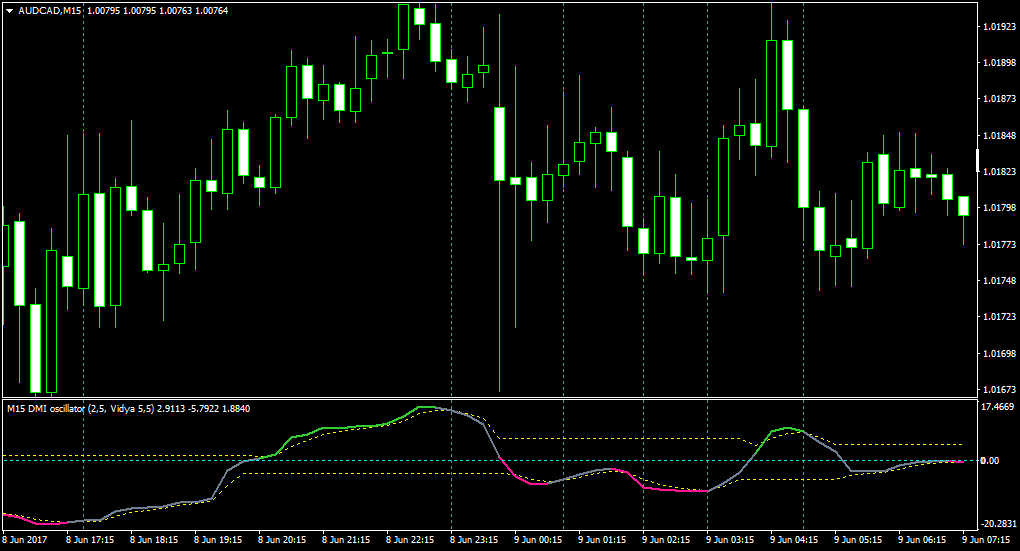Viewport: 1020px width, 551px height.
Task: Click price level 1.01823 on the axis
Action: 999,172
